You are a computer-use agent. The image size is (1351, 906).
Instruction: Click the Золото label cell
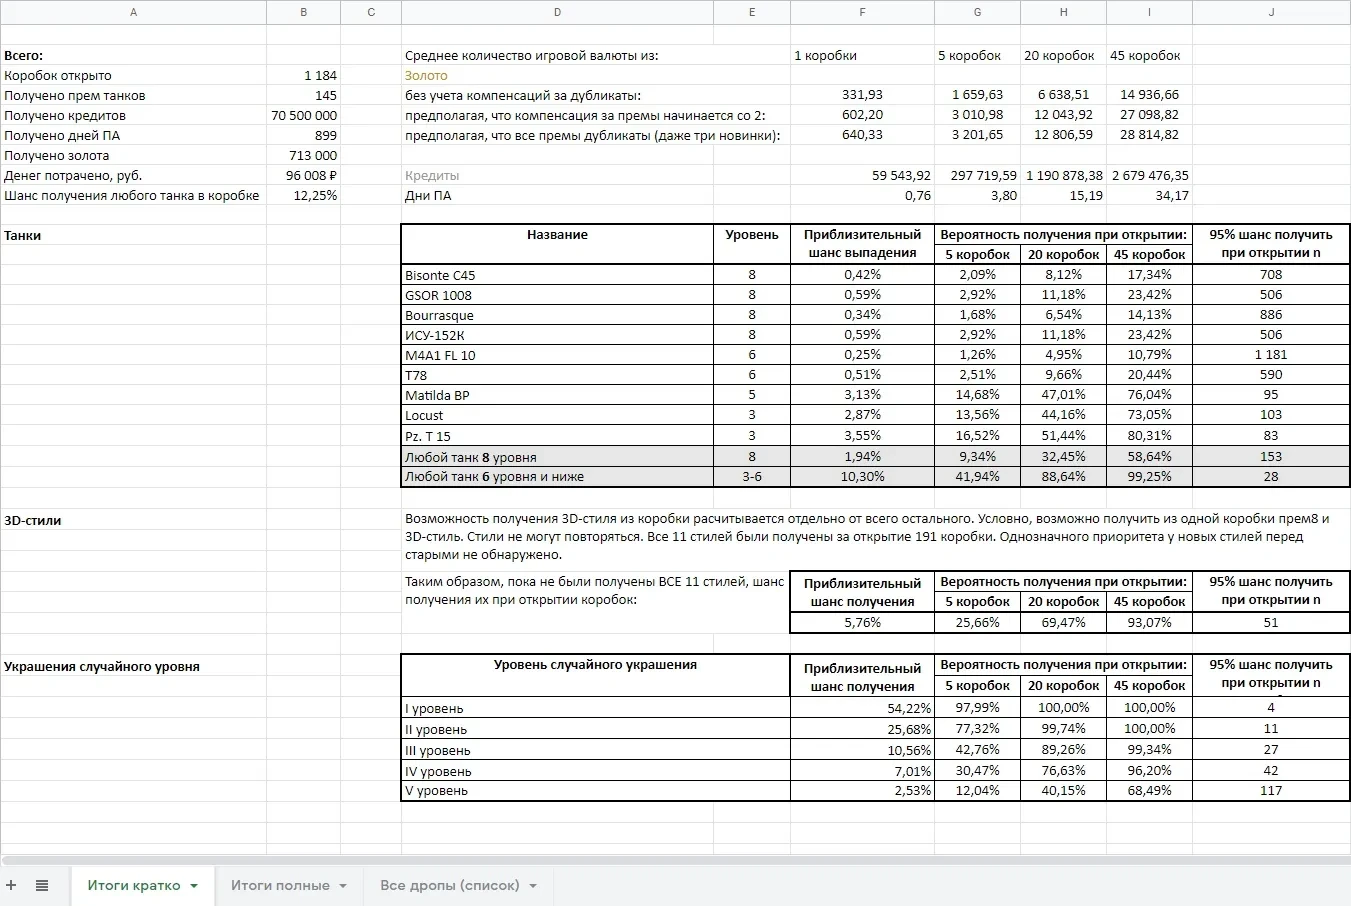tap(557, 75)
